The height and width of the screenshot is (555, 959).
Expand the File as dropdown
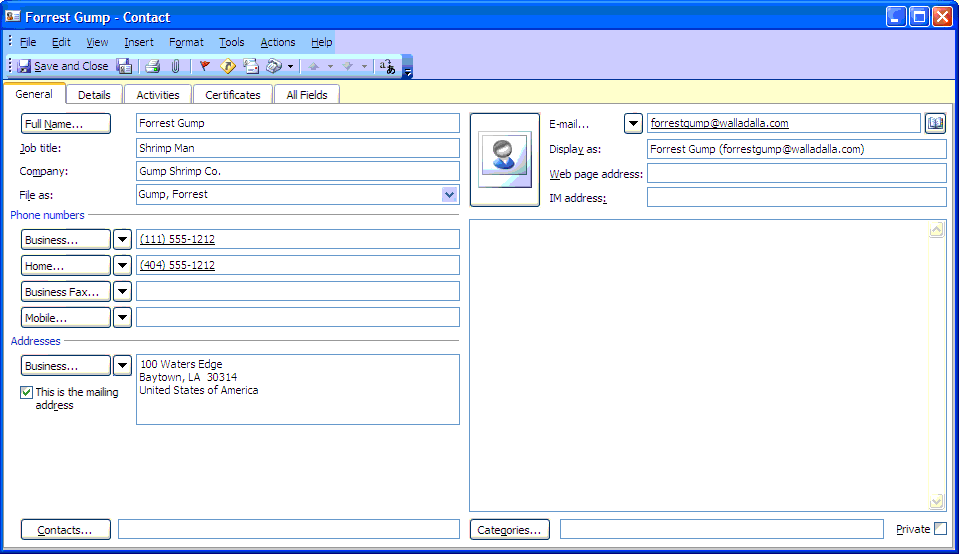450,195
